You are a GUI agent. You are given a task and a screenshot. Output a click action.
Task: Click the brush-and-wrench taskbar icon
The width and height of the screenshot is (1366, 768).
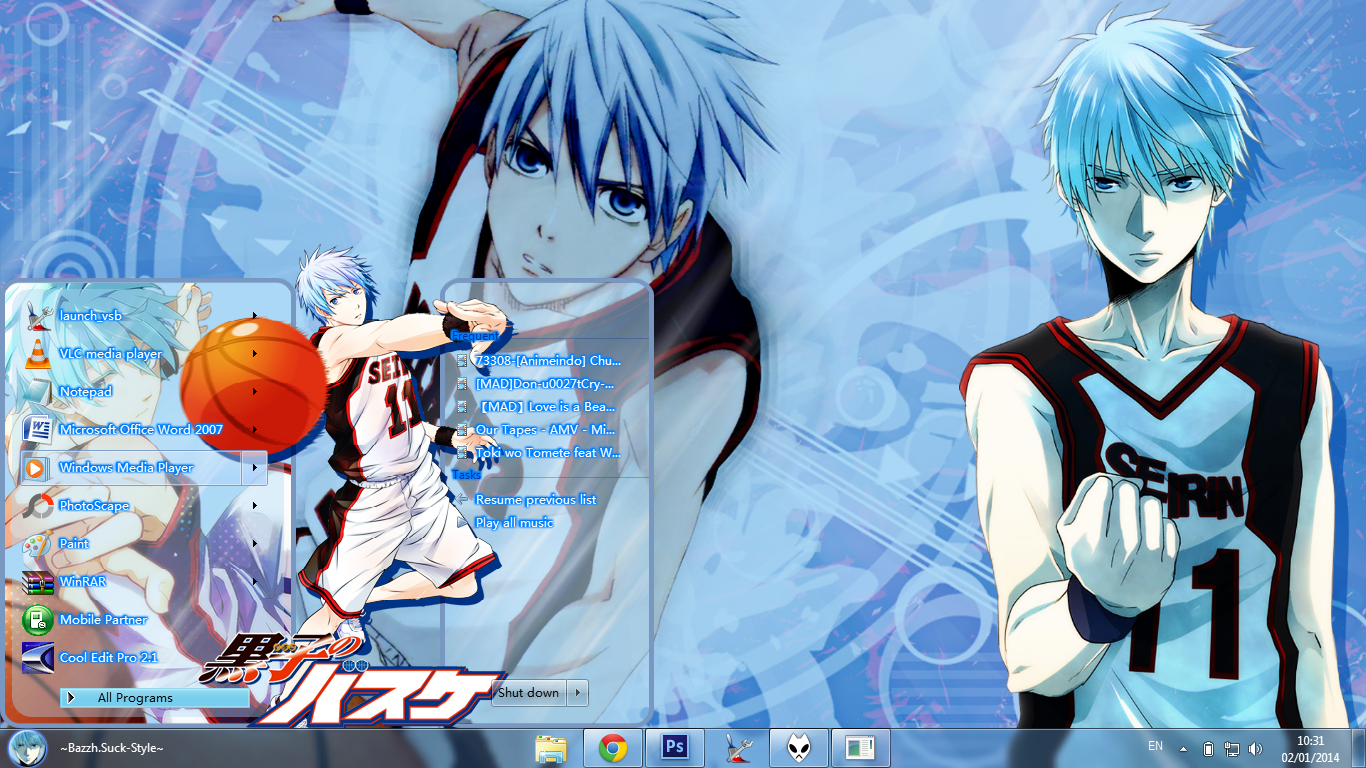point(737,748)
